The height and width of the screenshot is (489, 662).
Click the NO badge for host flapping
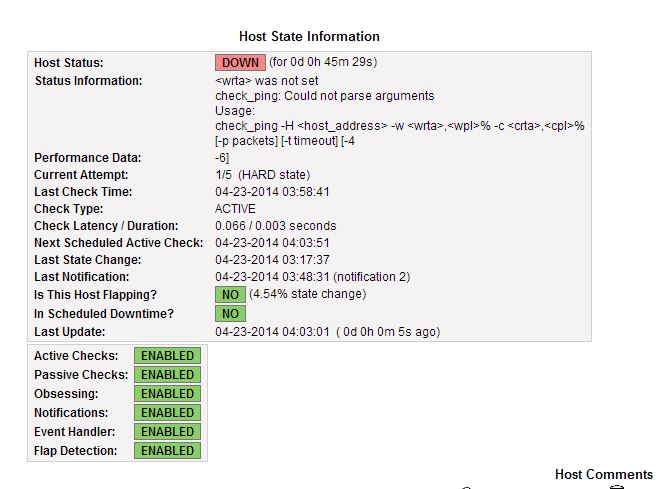(x=230, y=294)
